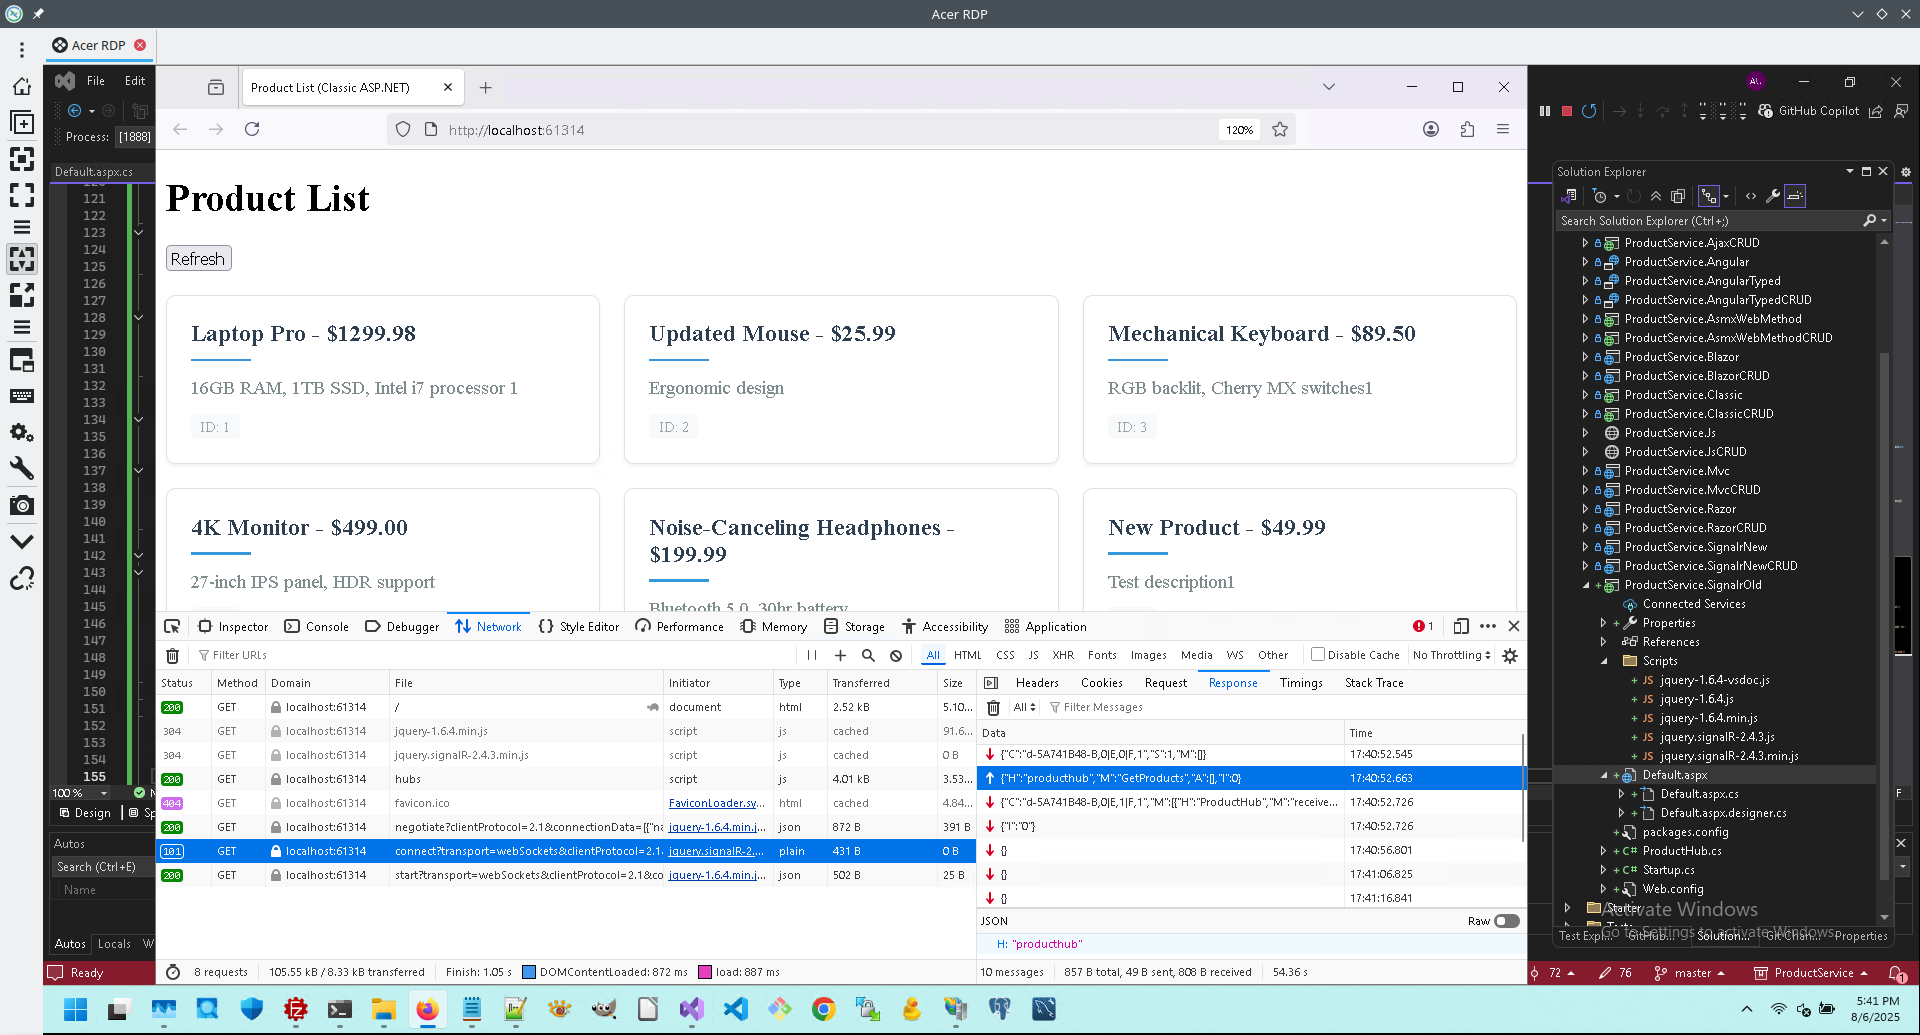Open the GitHub Copilot button

click(x=1809, y=111)
